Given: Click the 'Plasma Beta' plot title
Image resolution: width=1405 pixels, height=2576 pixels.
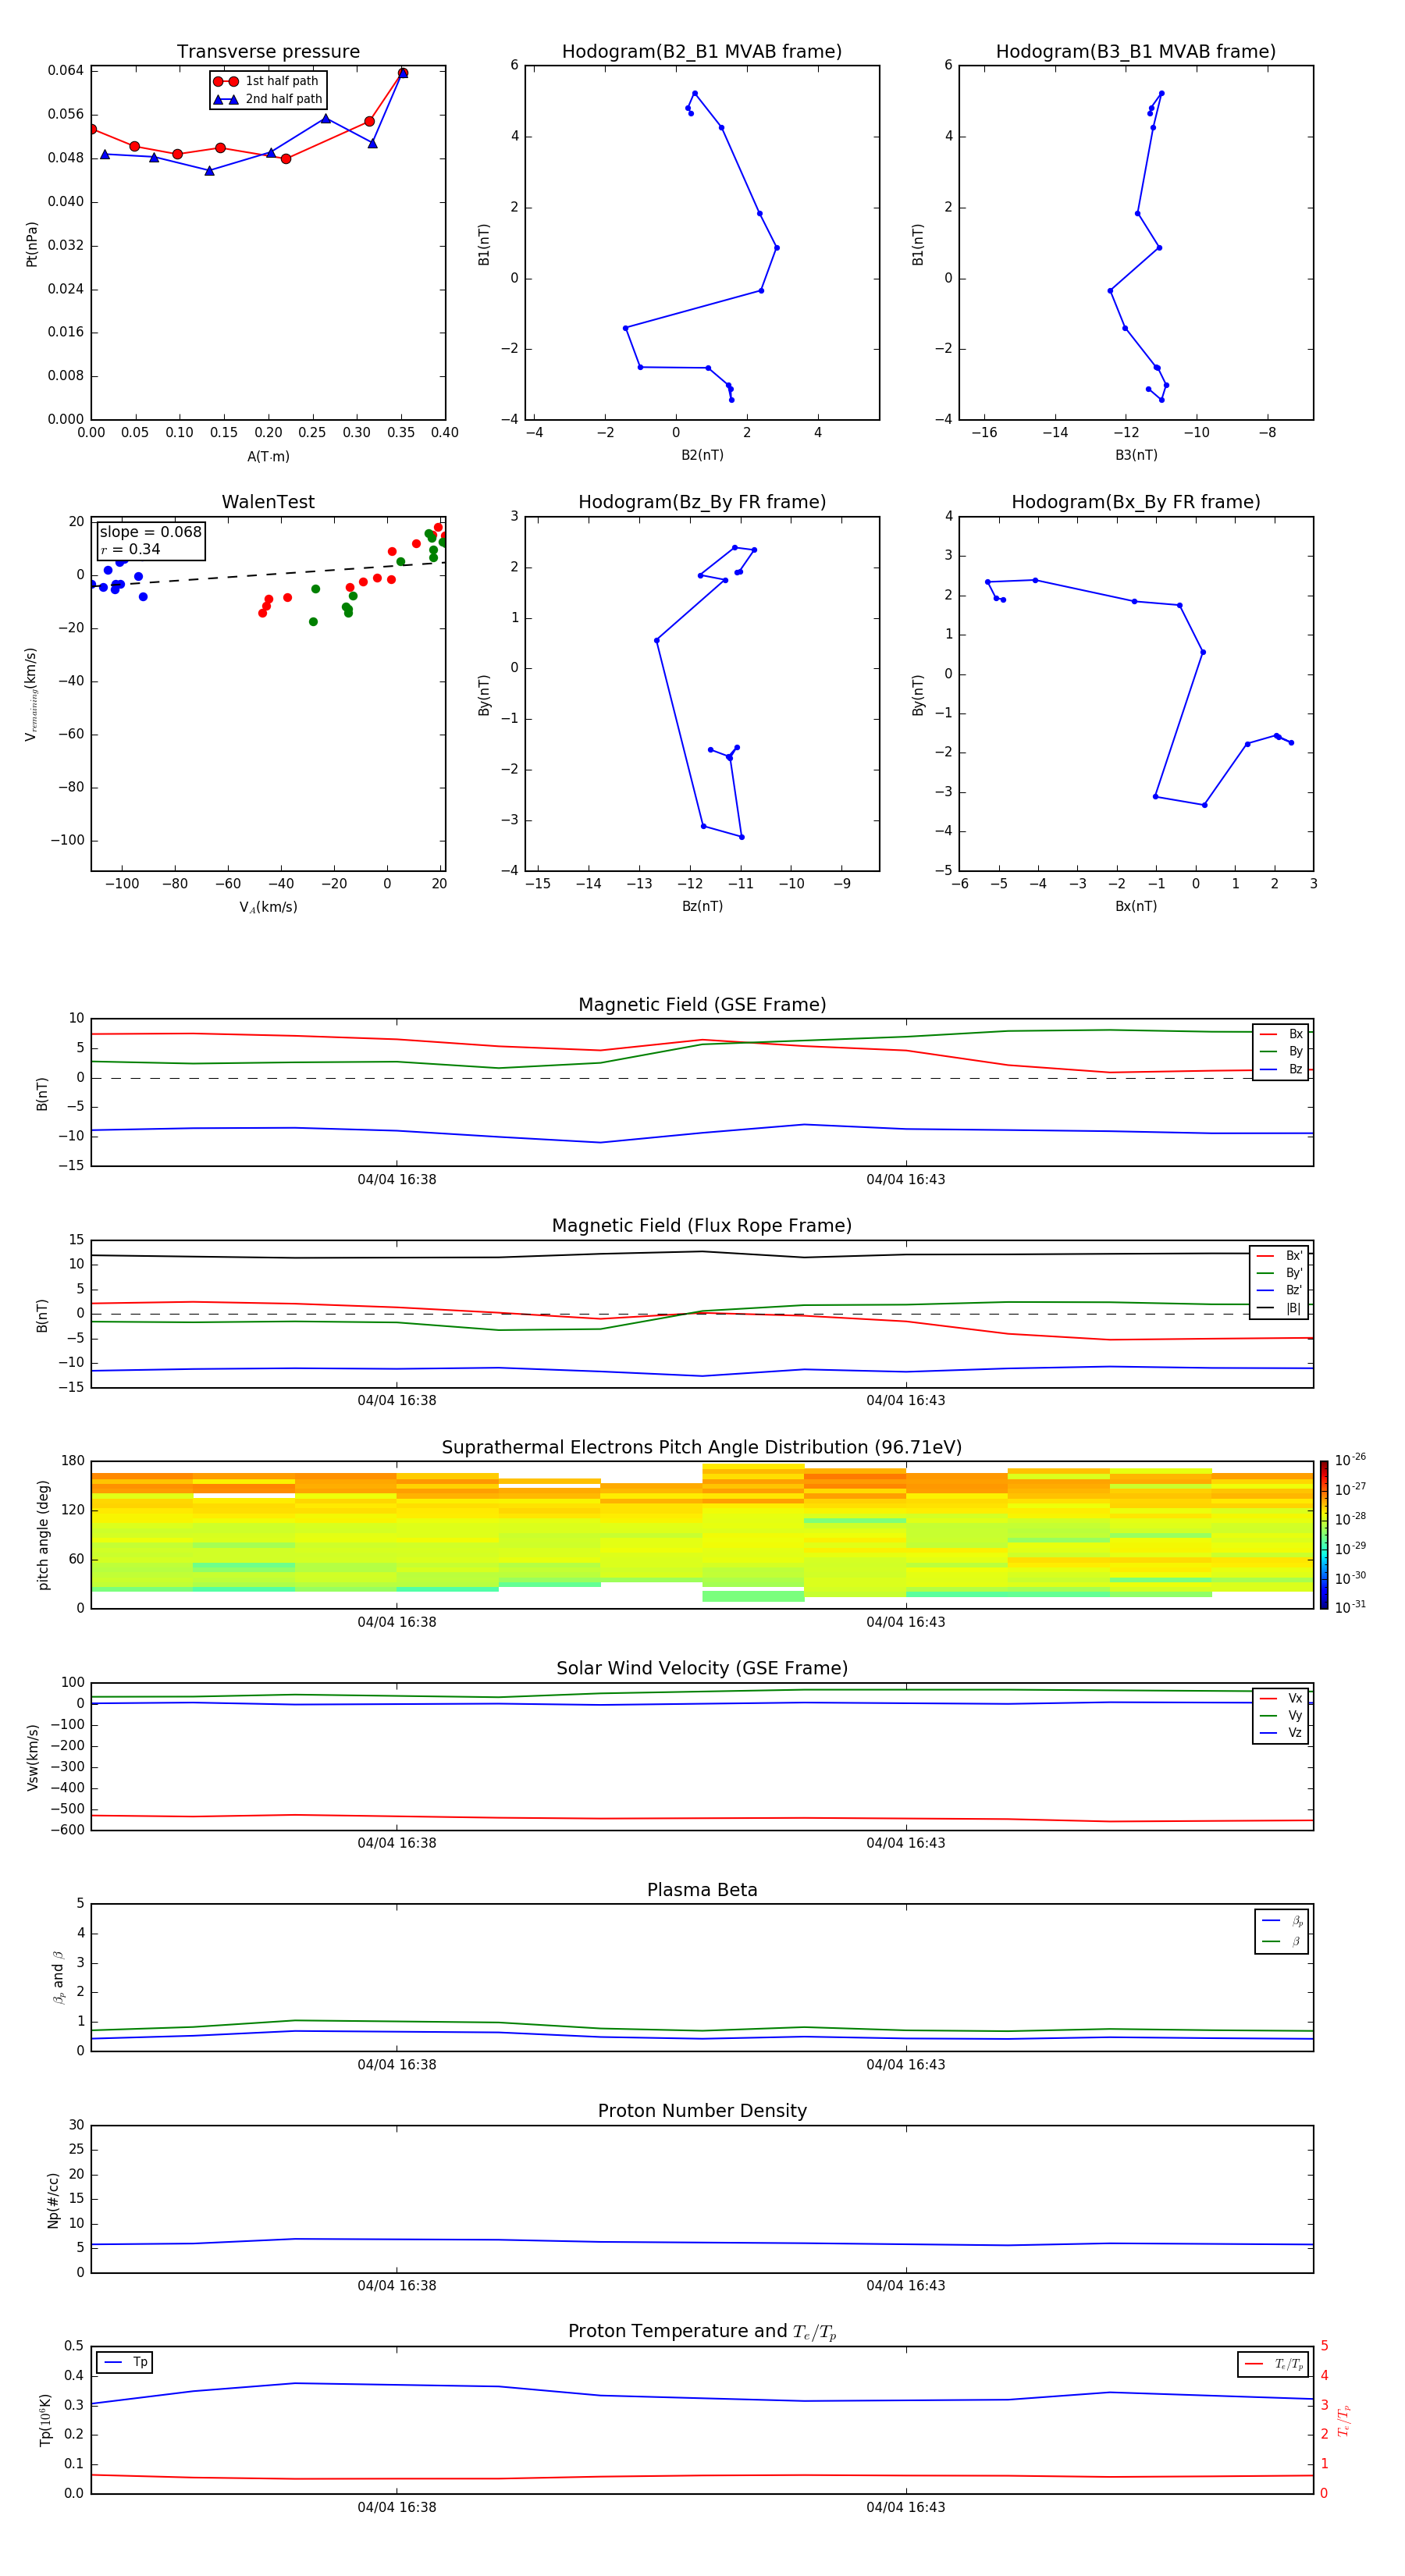Looking at the screenshot, I should [702, 1890].
